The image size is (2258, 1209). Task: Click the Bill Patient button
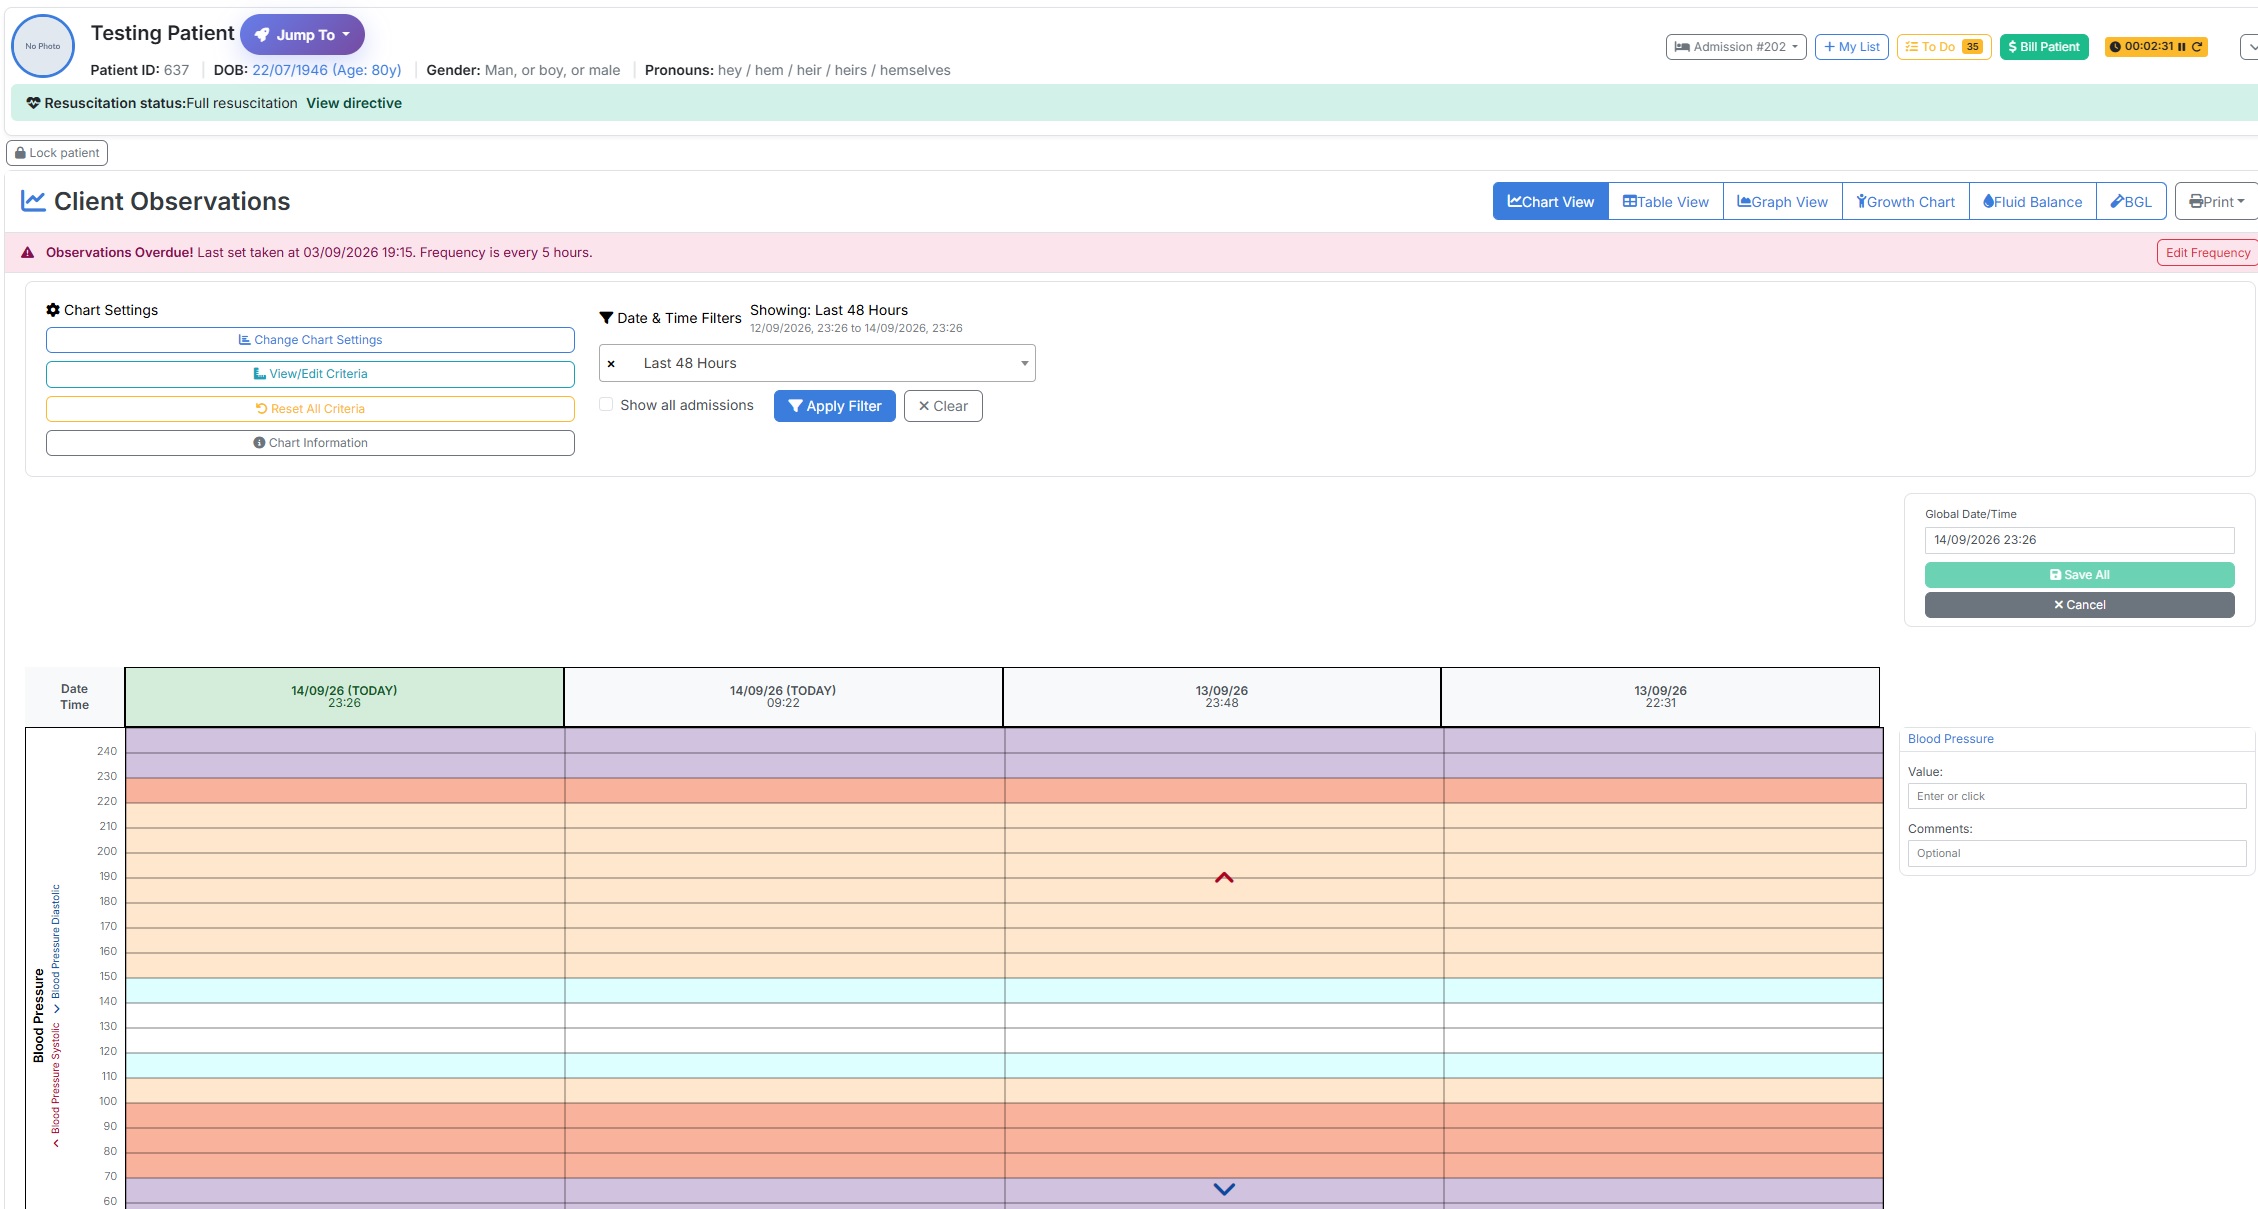click(2043, 47)
